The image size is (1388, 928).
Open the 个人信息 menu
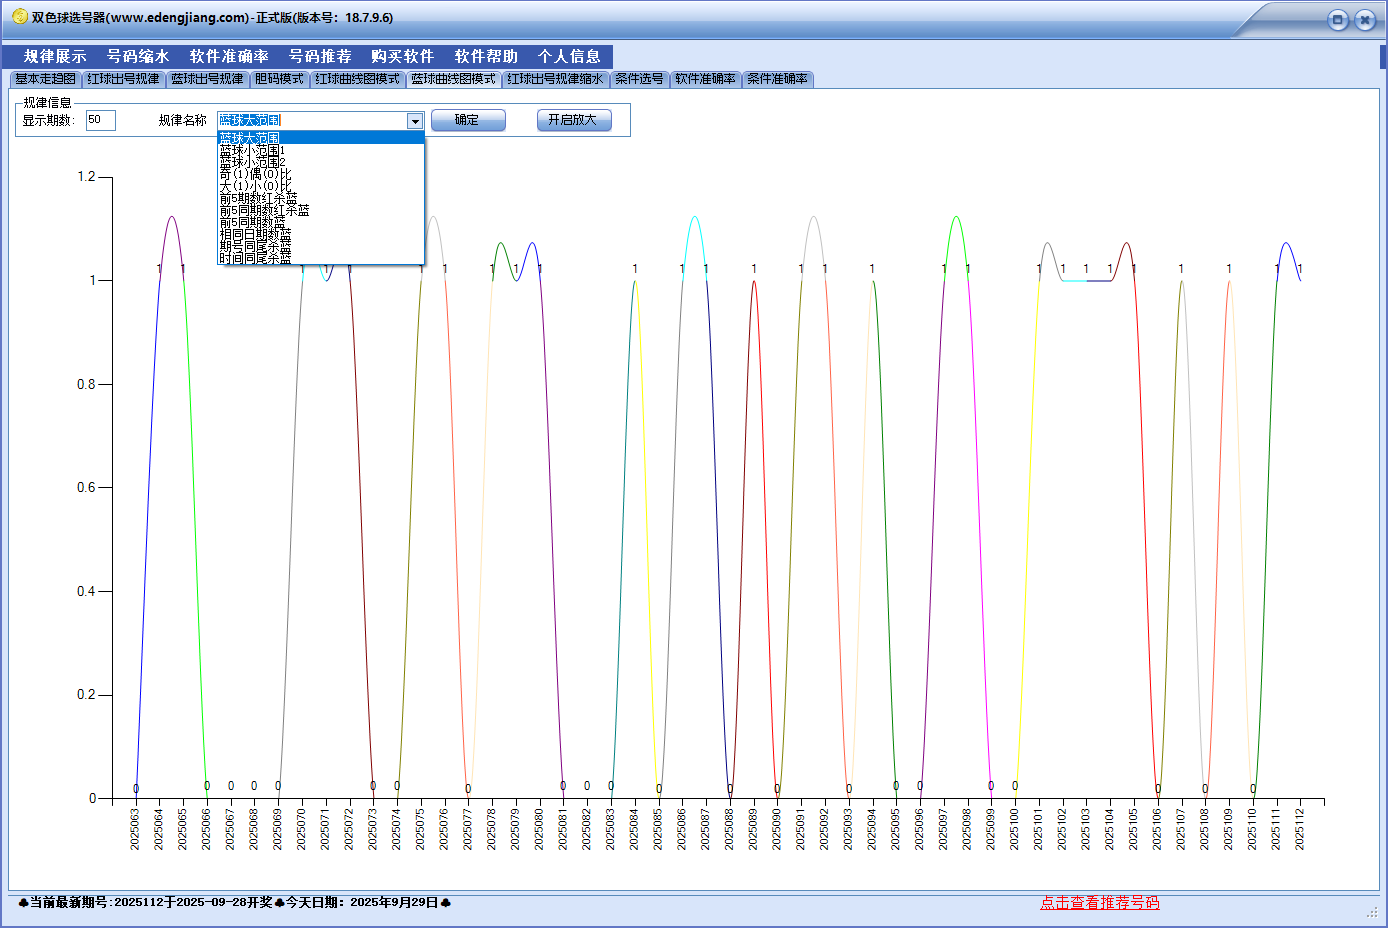[569, 57]
